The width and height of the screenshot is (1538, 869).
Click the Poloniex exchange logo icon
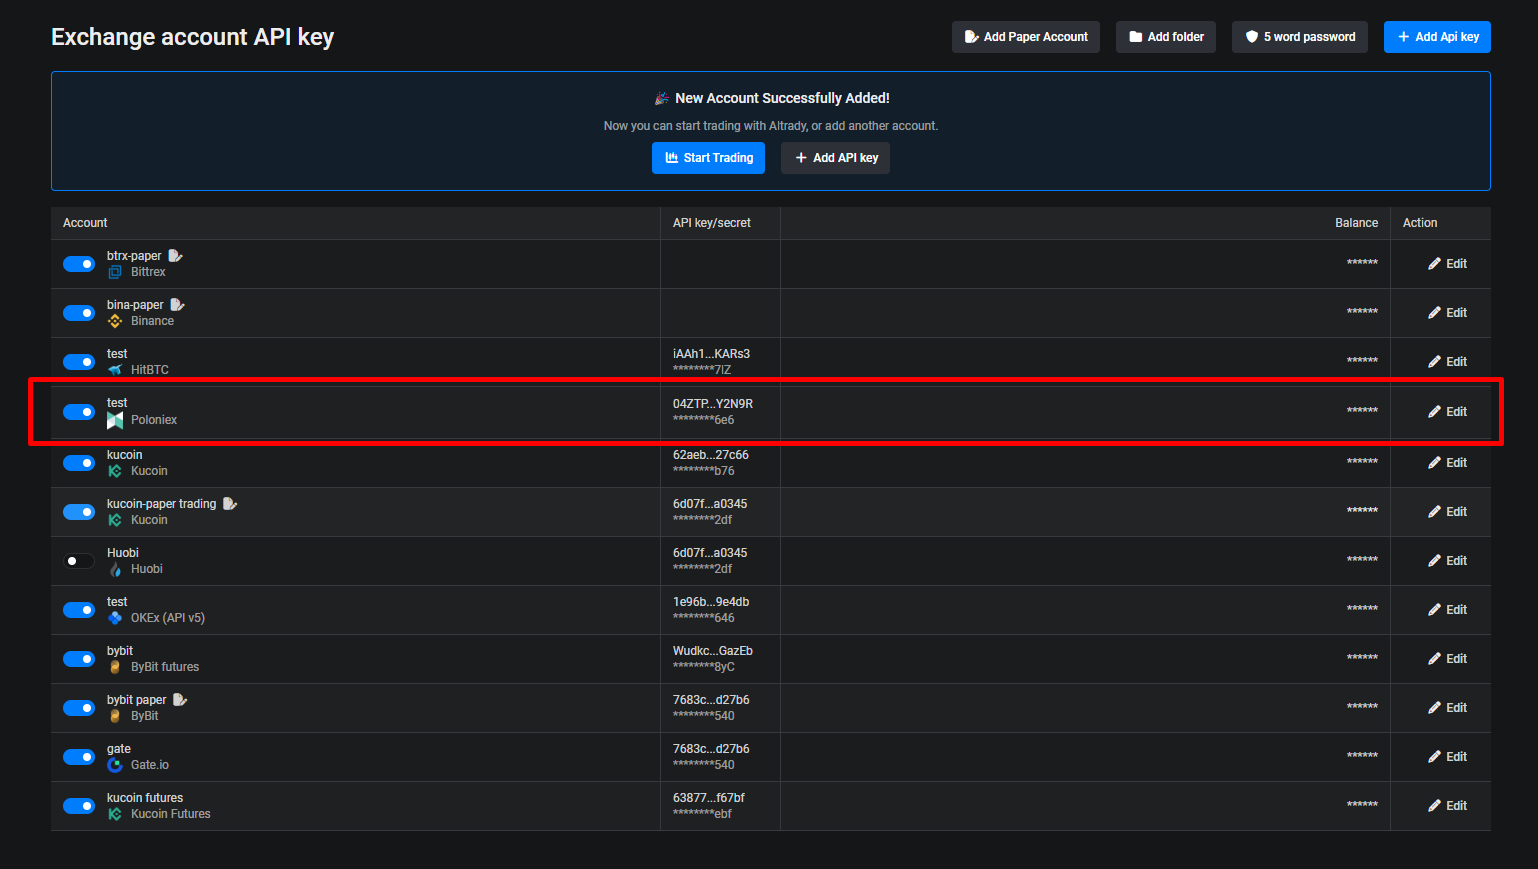point(115,420)
